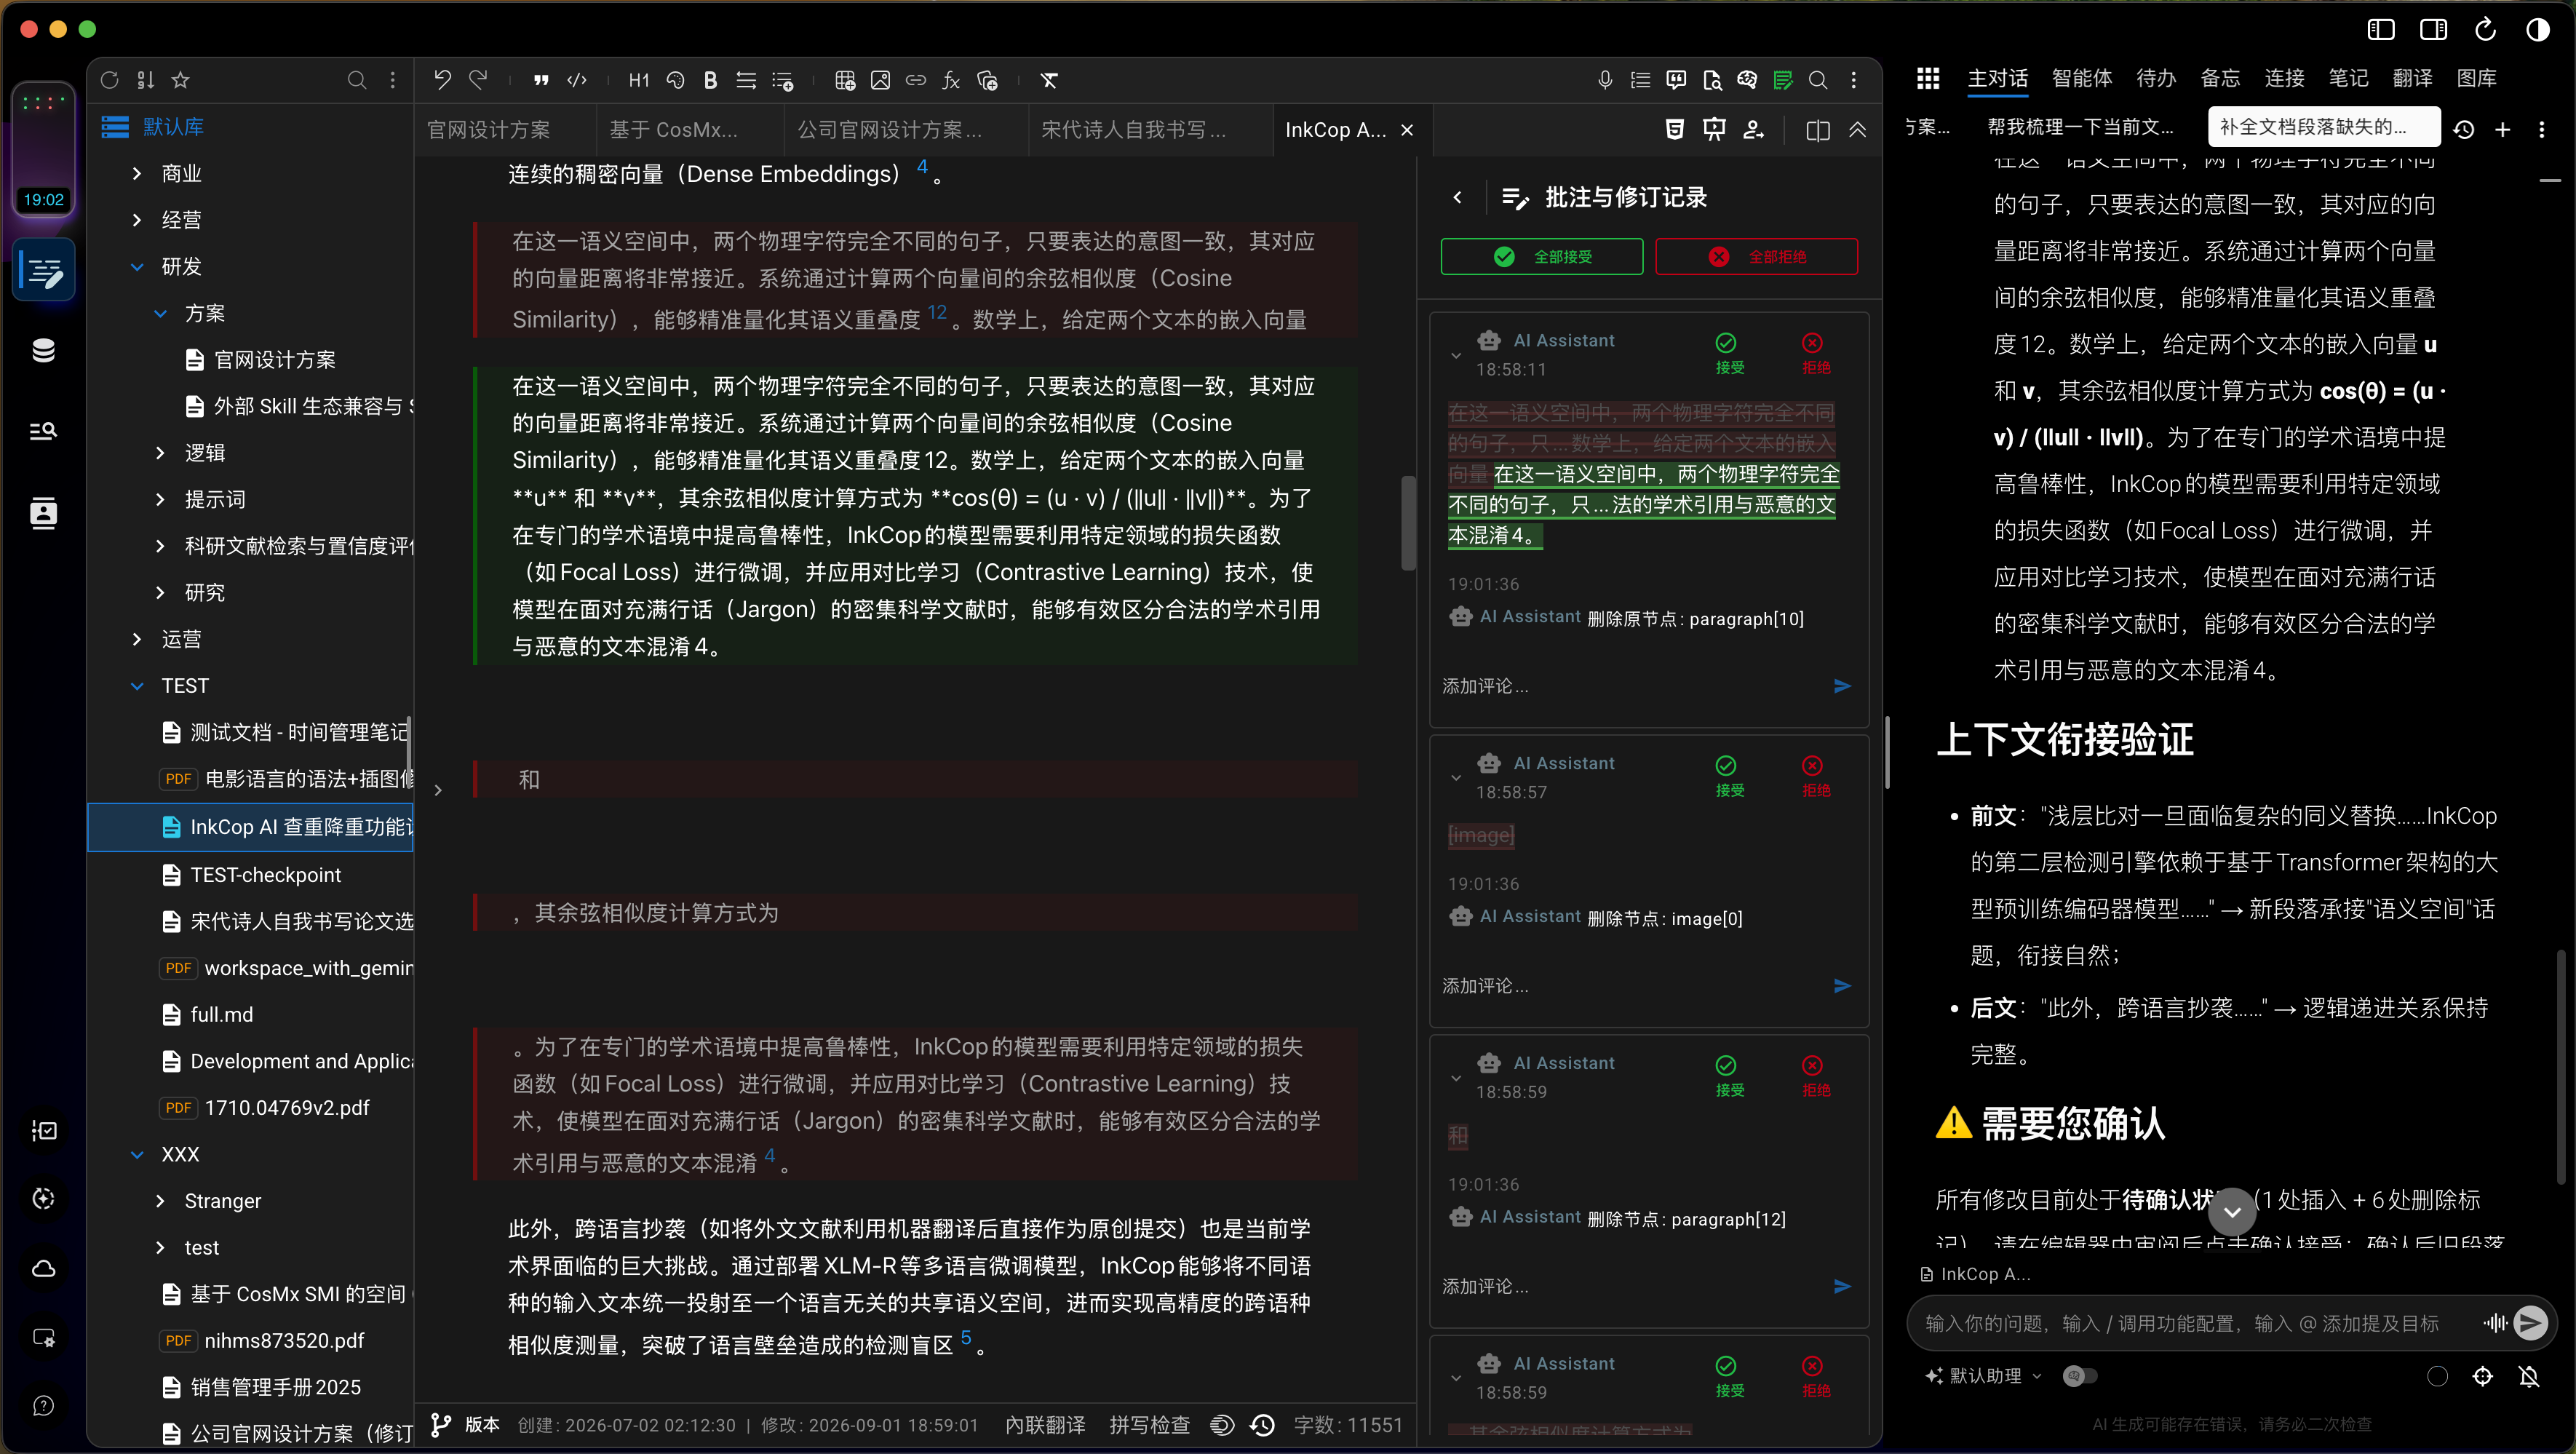
Task: Open version history icon in status bar
Action: (1263, 1425)
